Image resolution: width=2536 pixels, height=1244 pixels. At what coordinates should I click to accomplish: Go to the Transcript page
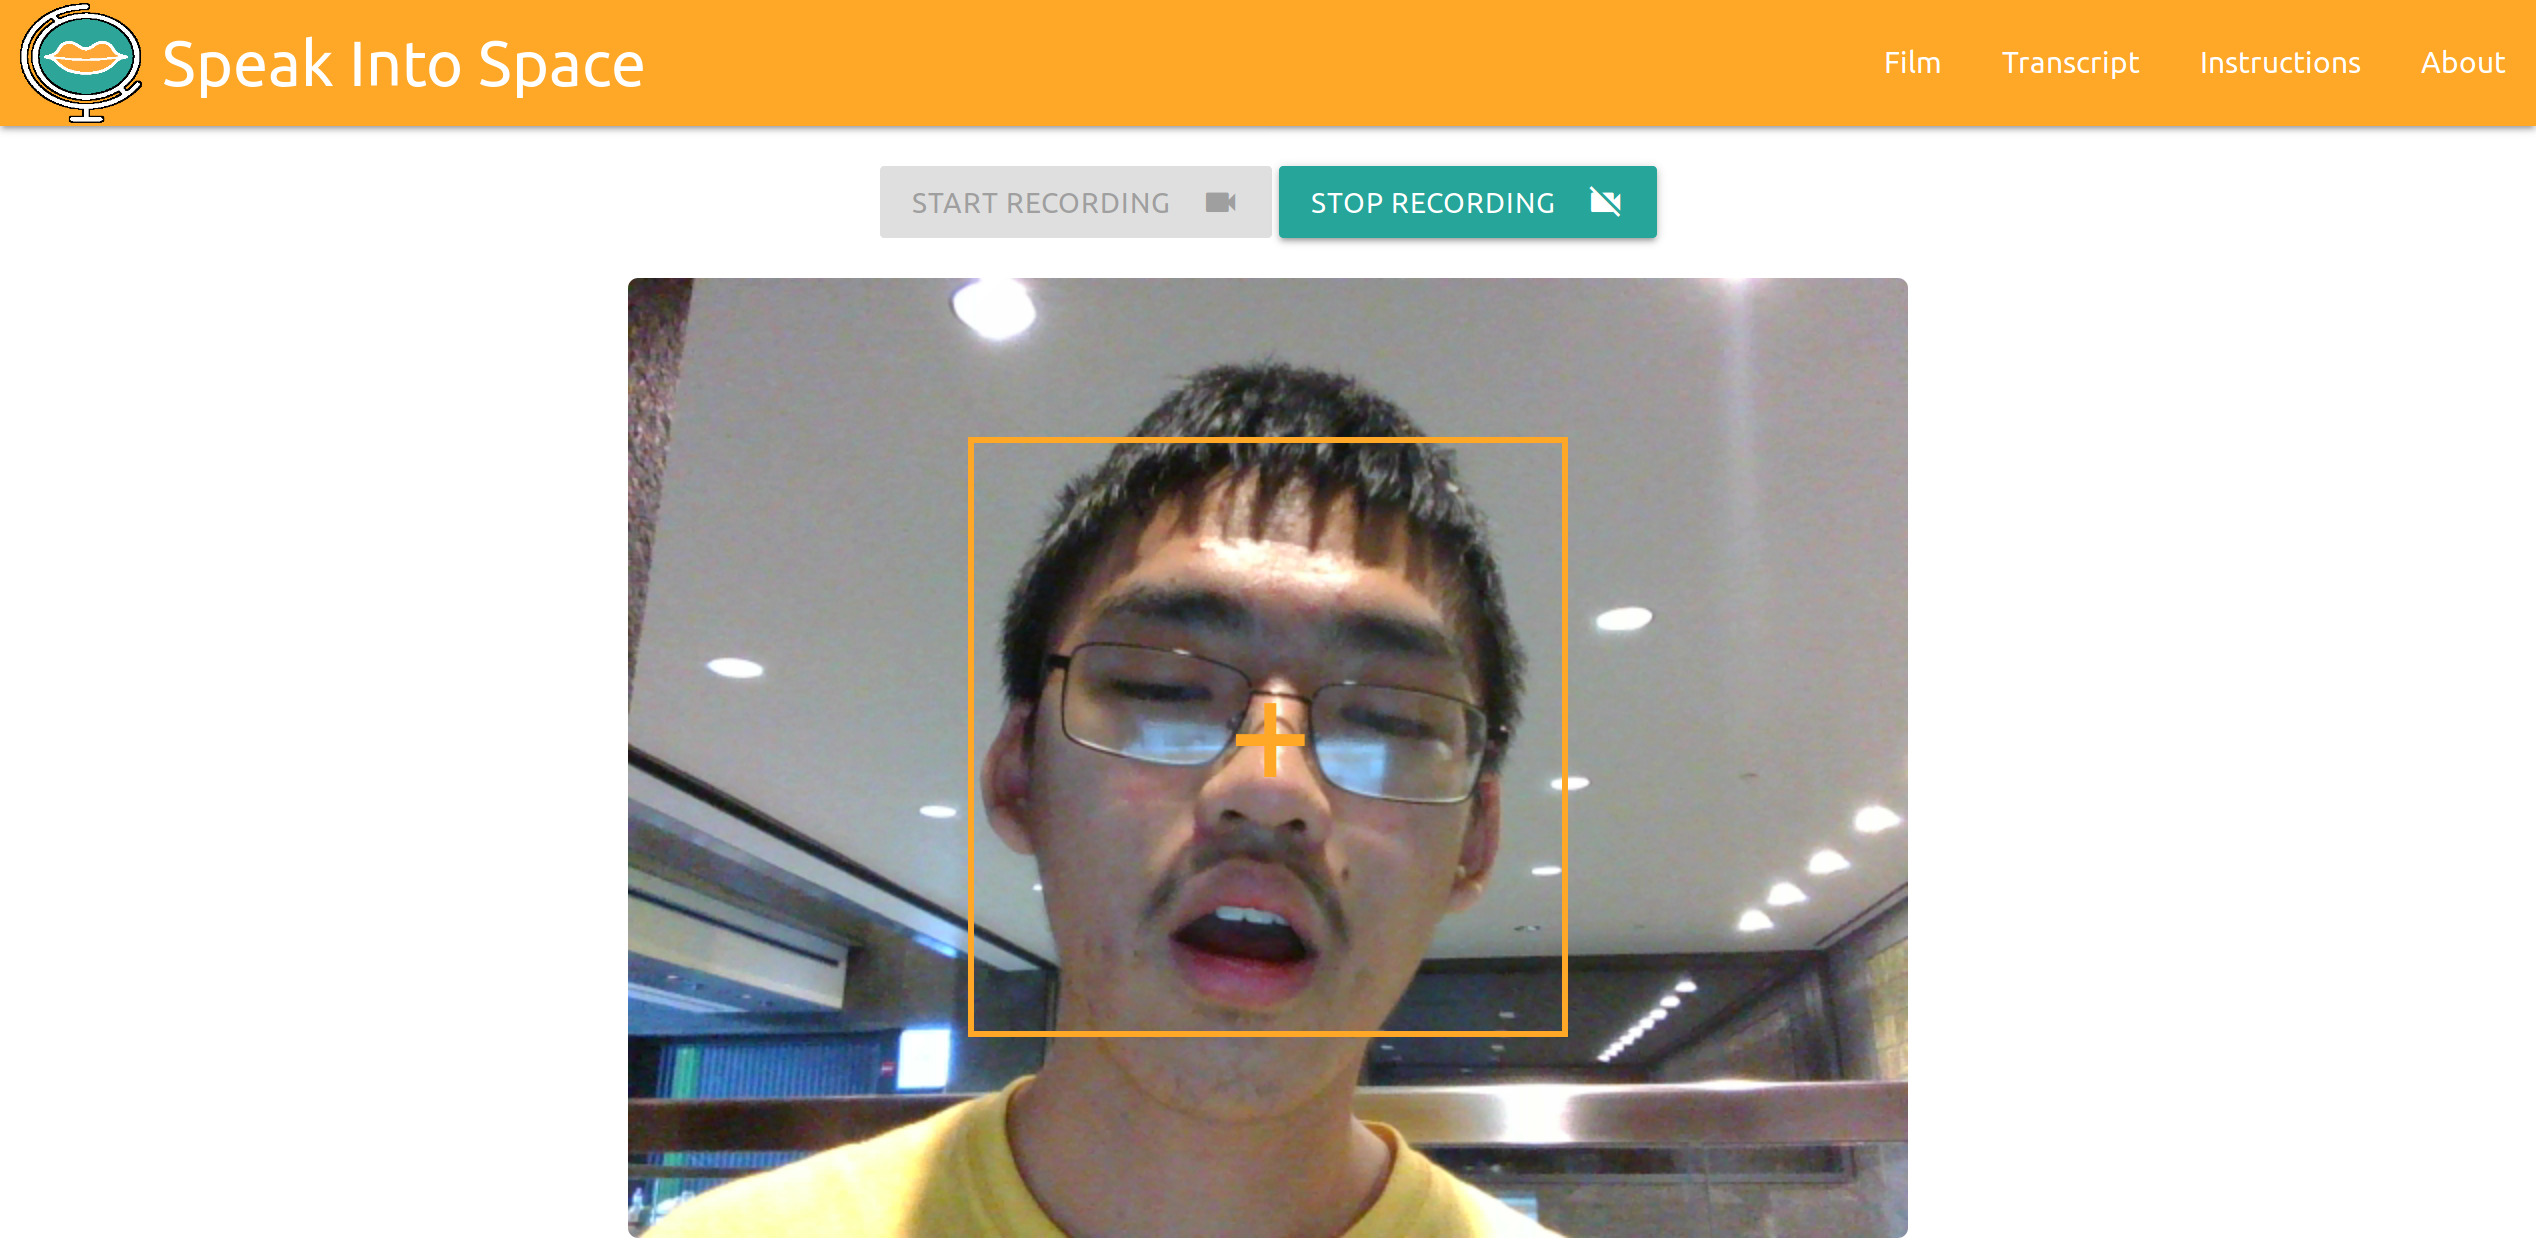pyautogui.click(x=2070, y=63)
